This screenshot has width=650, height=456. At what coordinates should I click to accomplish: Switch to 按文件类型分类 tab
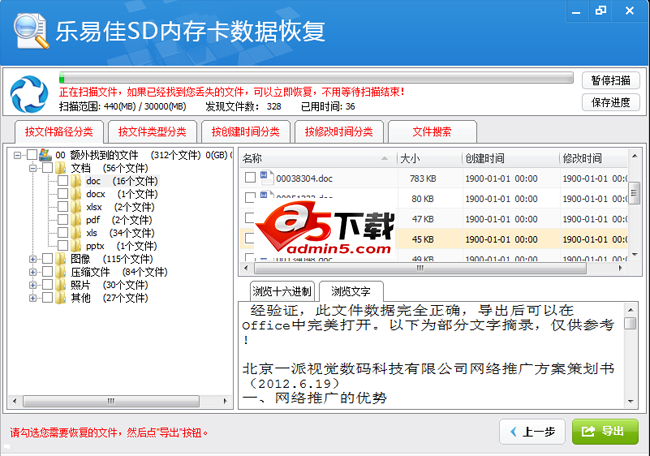pos(152,132)
